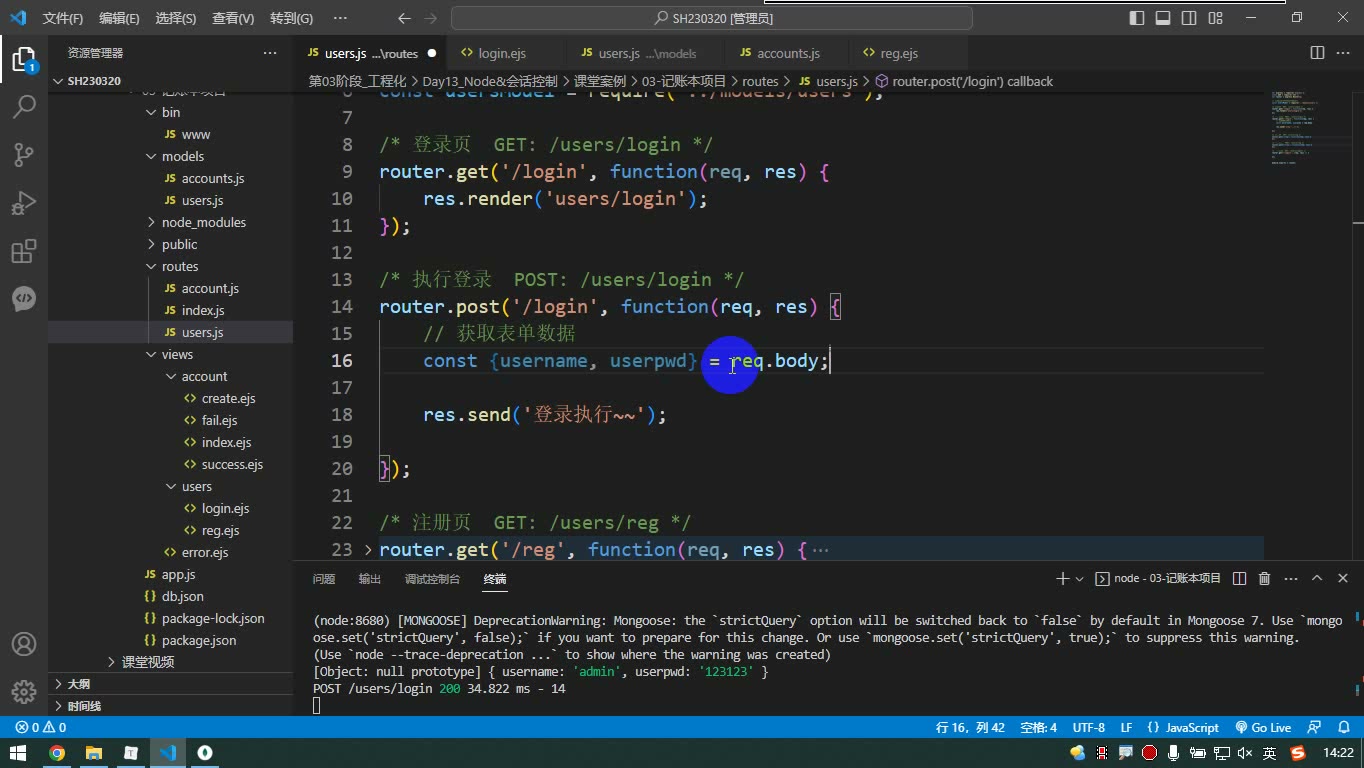The height and width of the screenshot is (768, 1364).
Task: Go back with the navigation arrow
Action: (x=404, y=18)
